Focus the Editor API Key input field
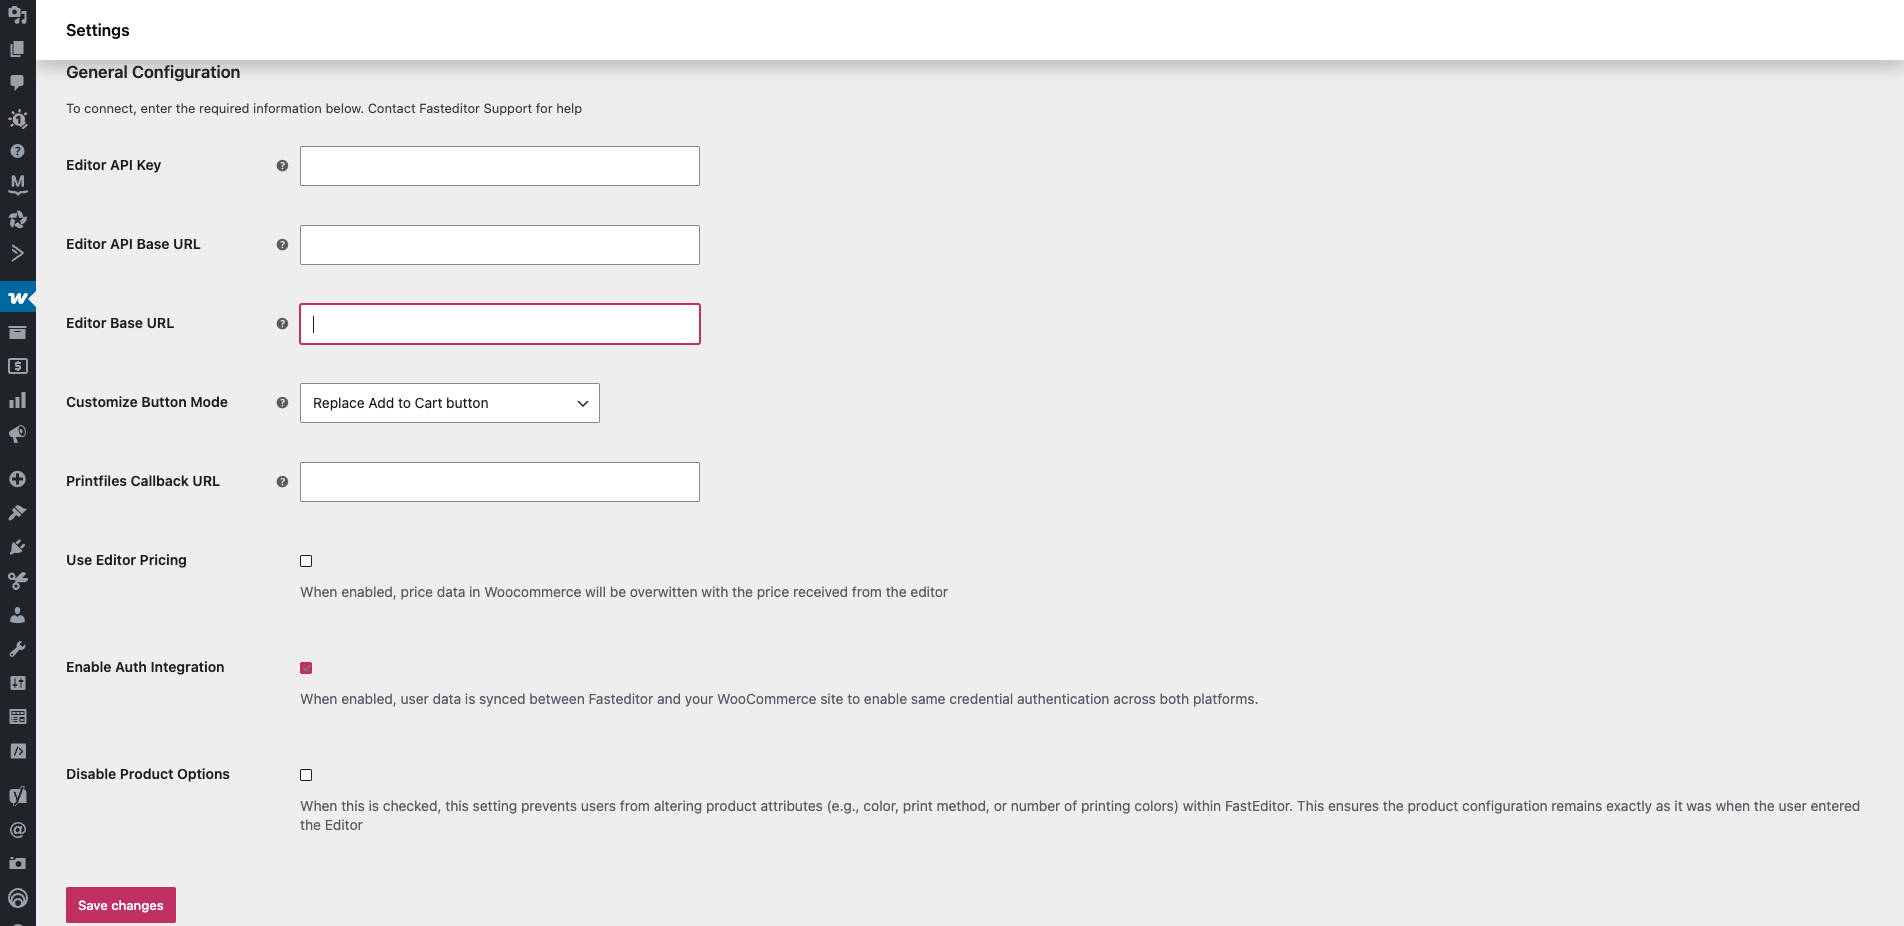 (500, 166)
